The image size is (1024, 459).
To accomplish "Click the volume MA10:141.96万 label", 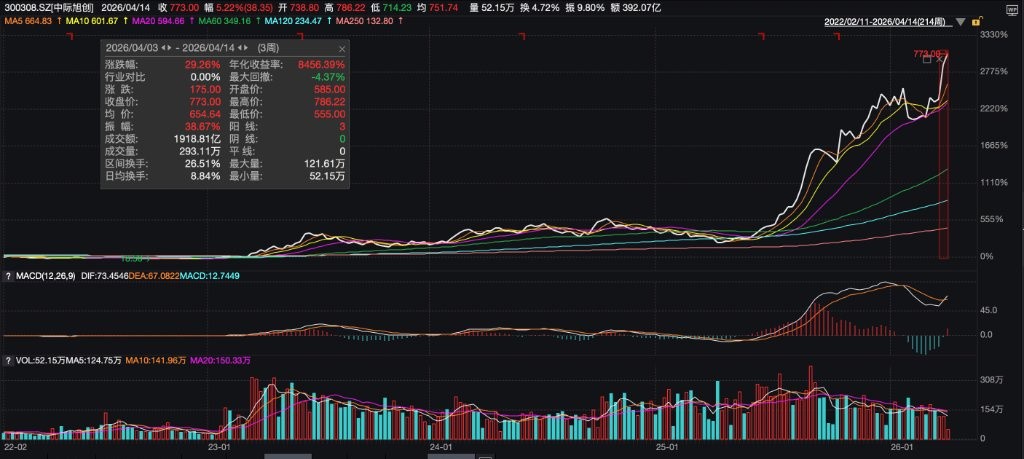I will coord(153,360).
